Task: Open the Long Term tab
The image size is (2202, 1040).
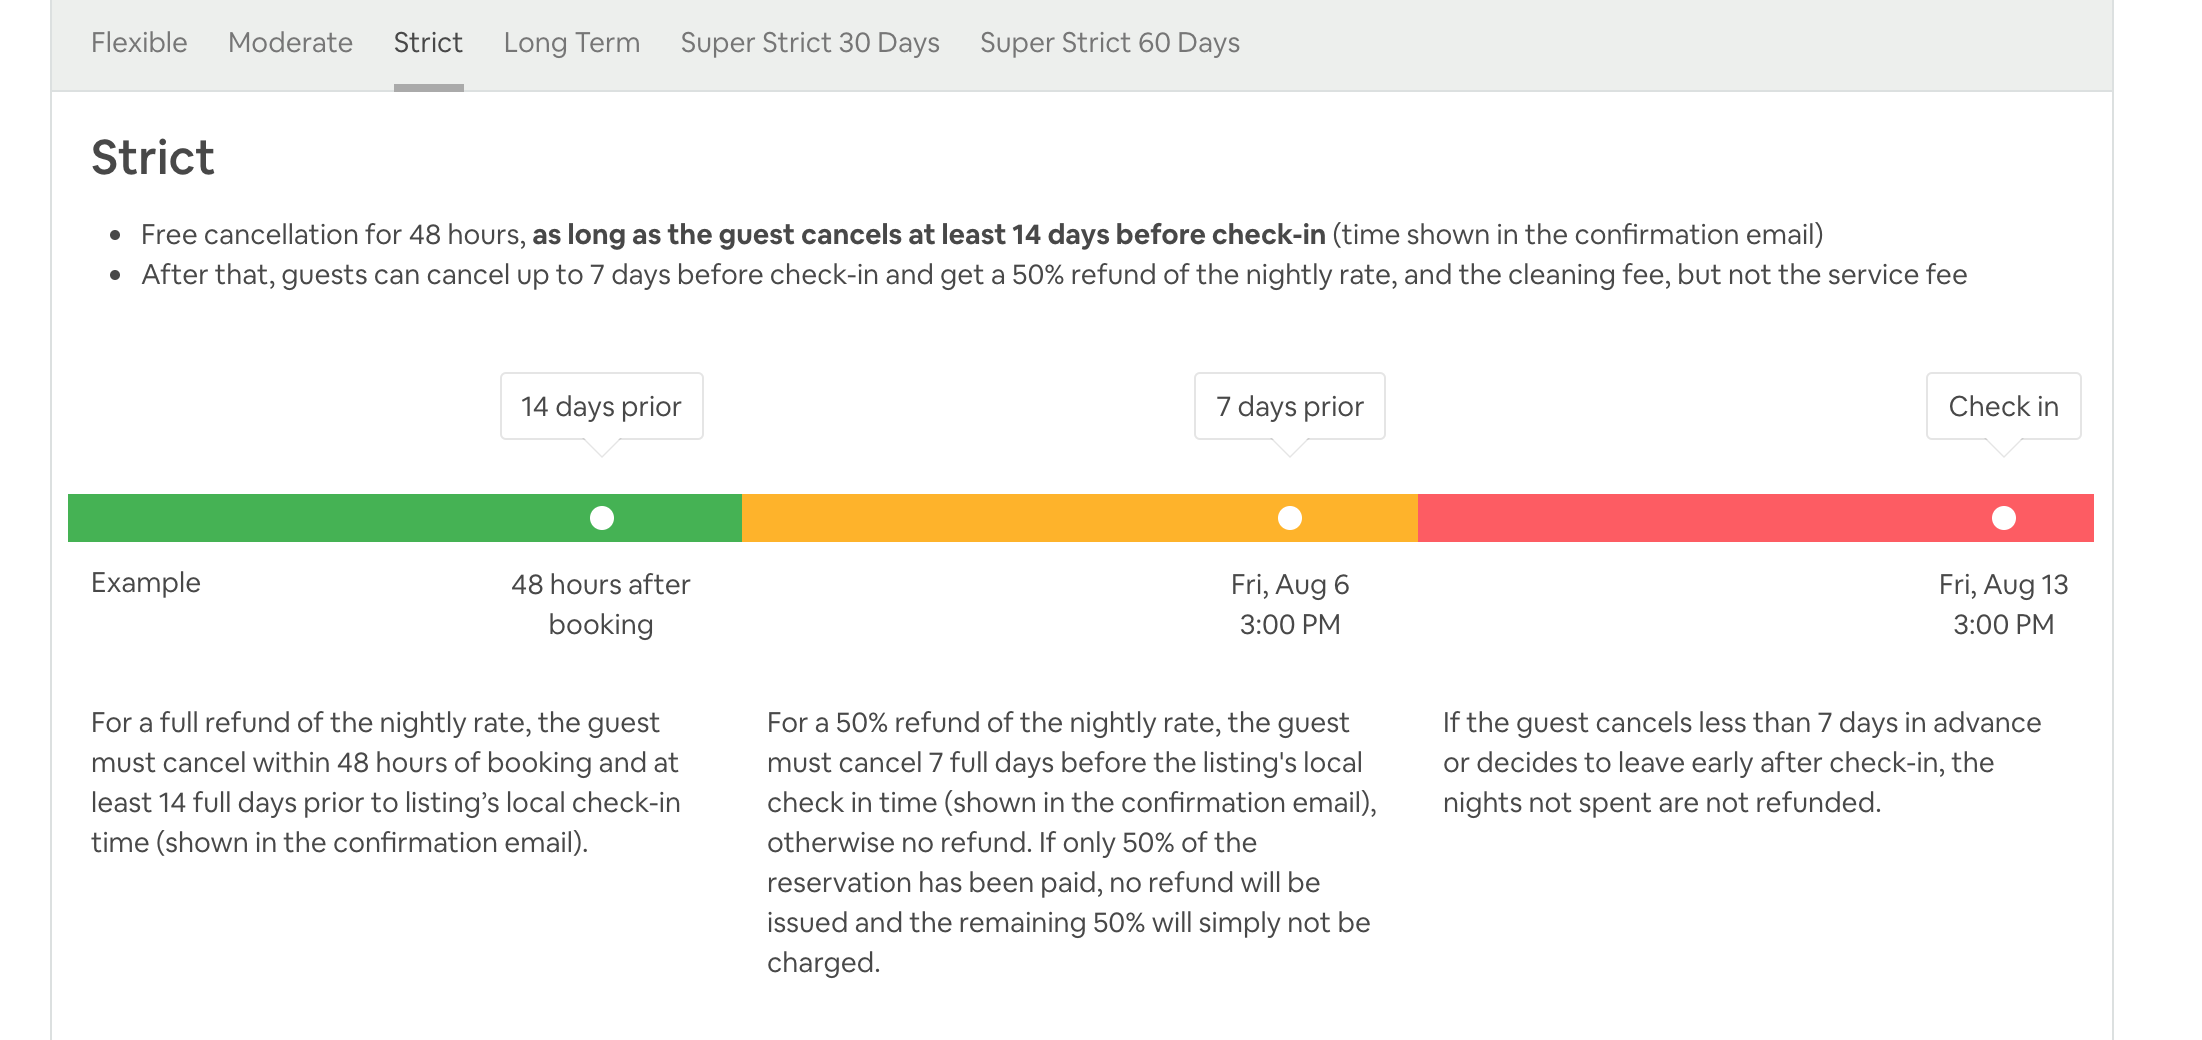Action: click(571, 43)
